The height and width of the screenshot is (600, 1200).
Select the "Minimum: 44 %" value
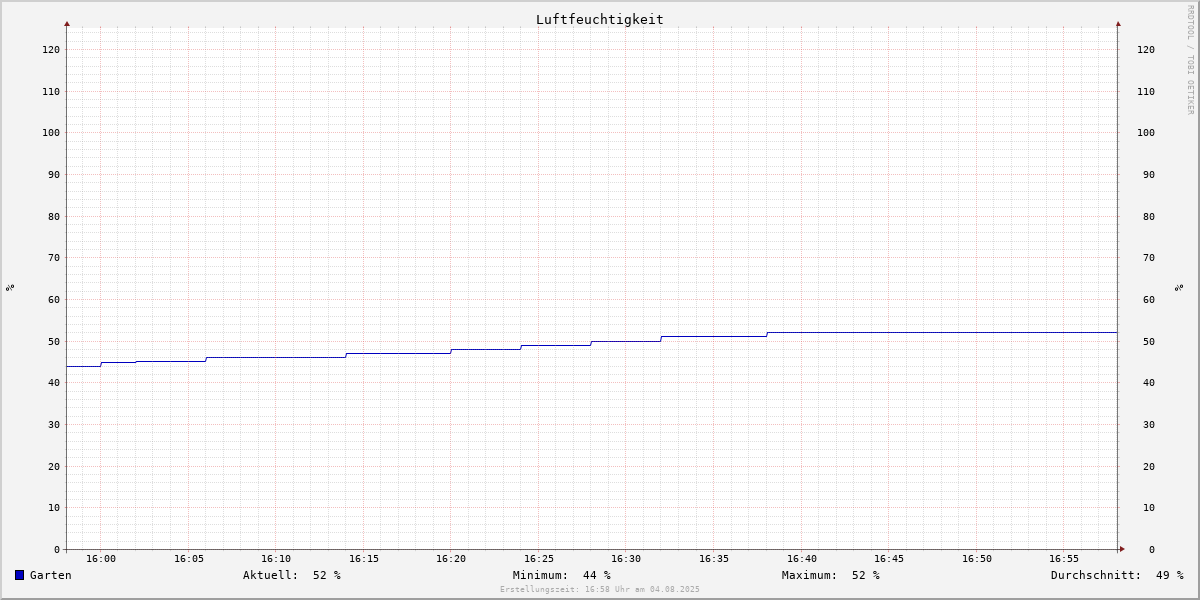click(562, 575)
